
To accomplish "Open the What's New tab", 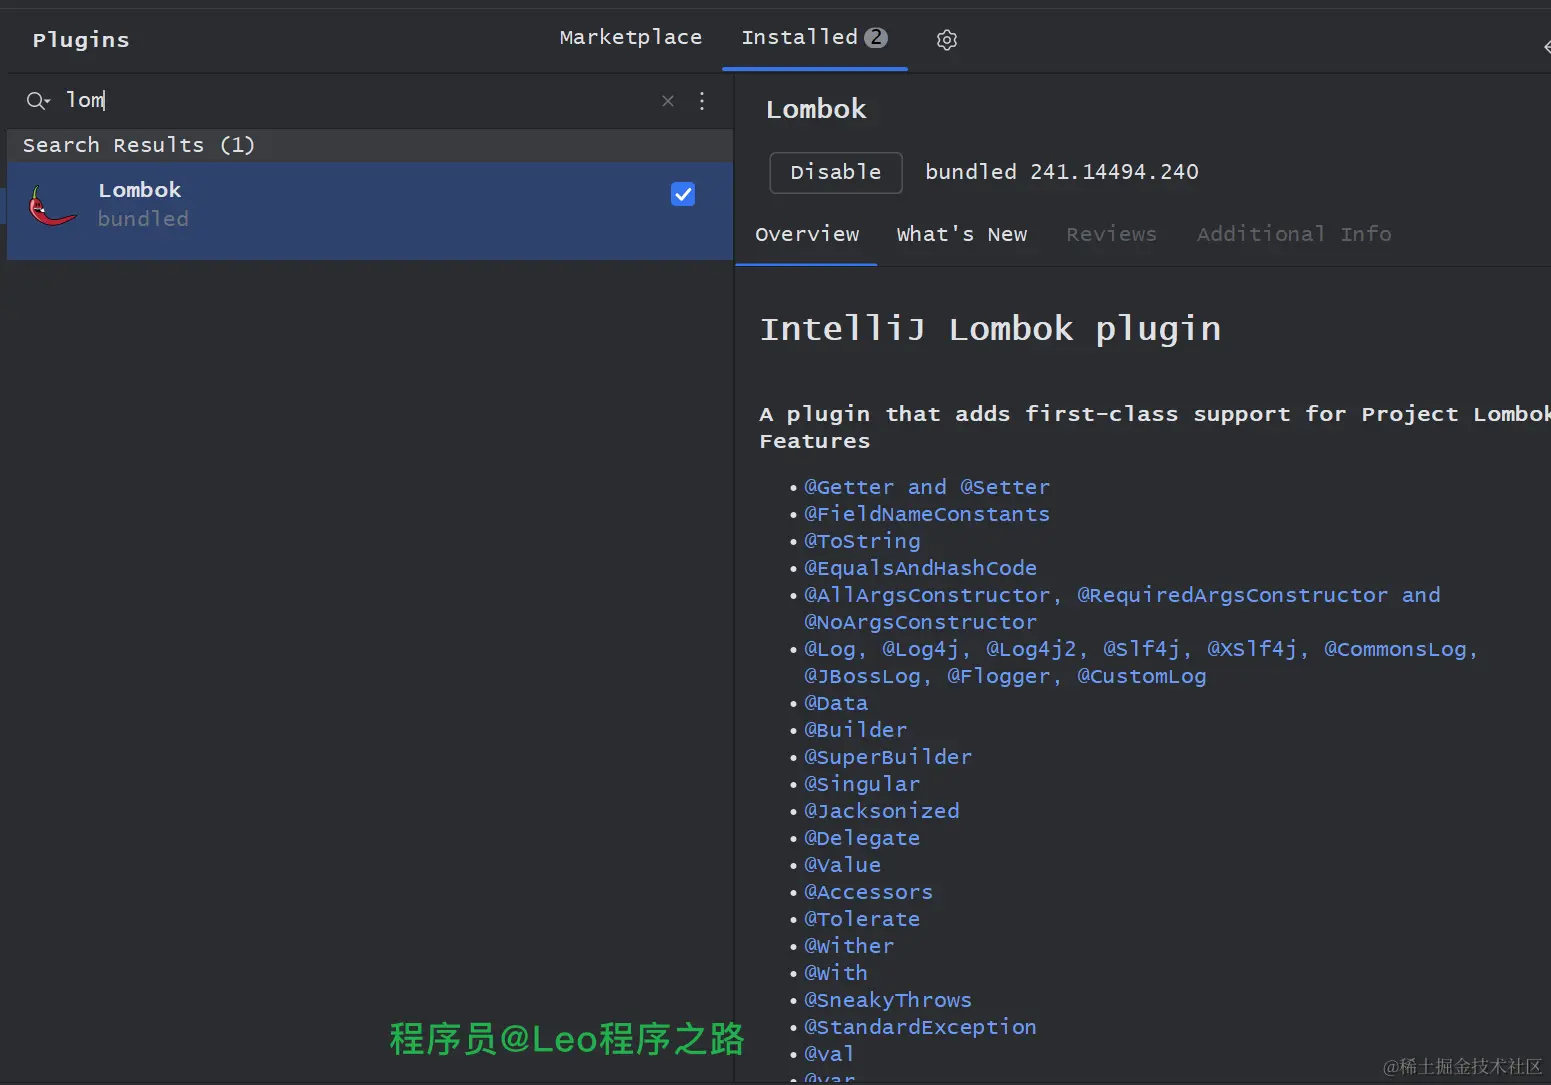I will [x=962, y=234].
